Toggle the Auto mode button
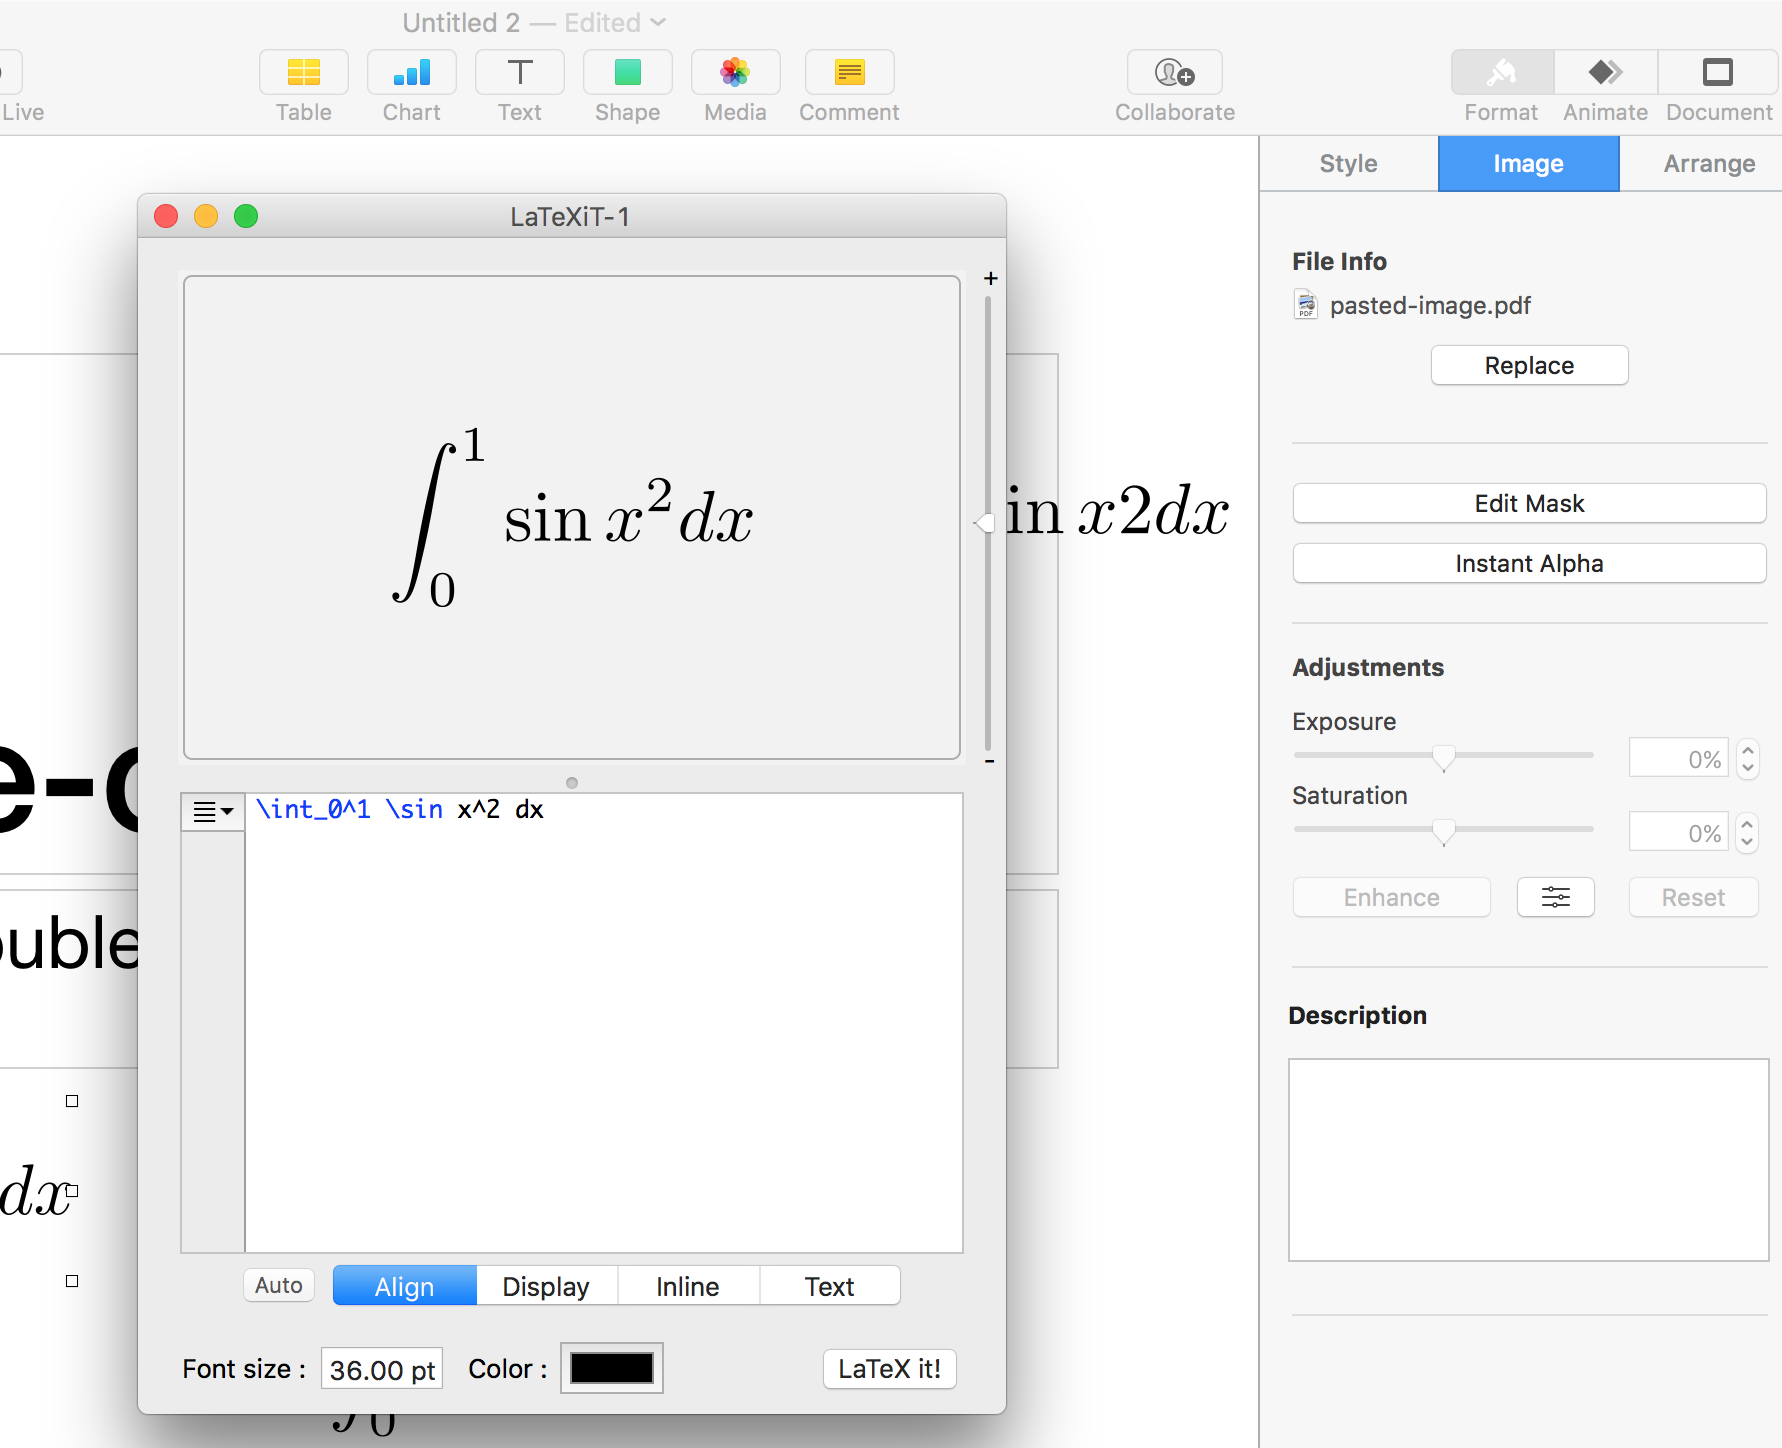The width and height of the screenshot is (1782, 1448). (279, 1285)
